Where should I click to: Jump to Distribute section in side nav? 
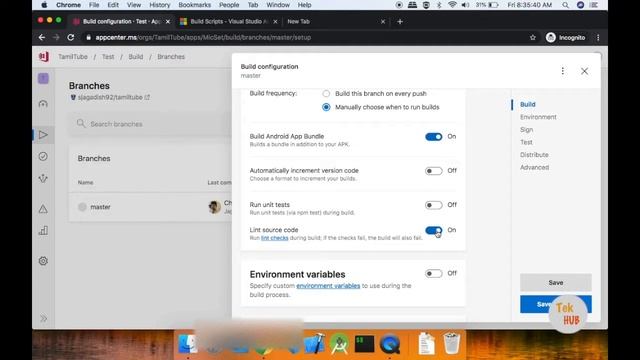pyautogui.click(x=534, y=155)
